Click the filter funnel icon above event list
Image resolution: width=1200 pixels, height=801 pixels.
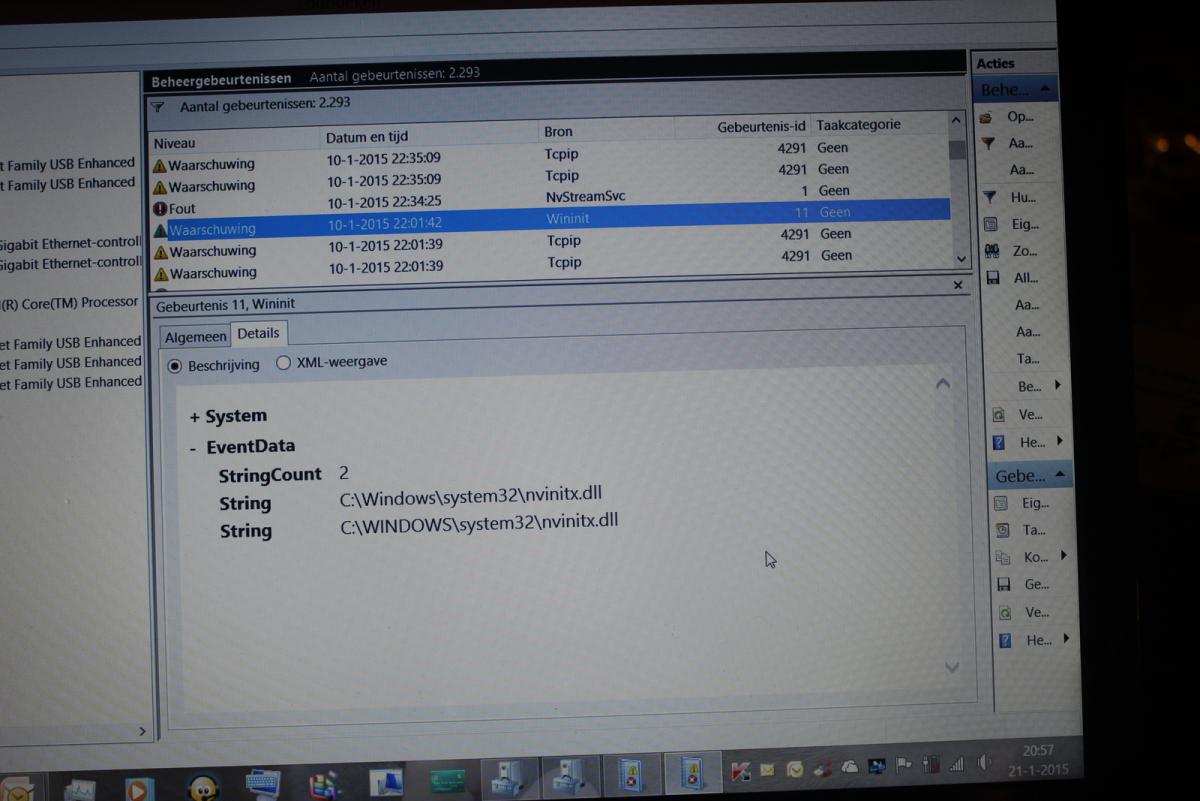157,106
